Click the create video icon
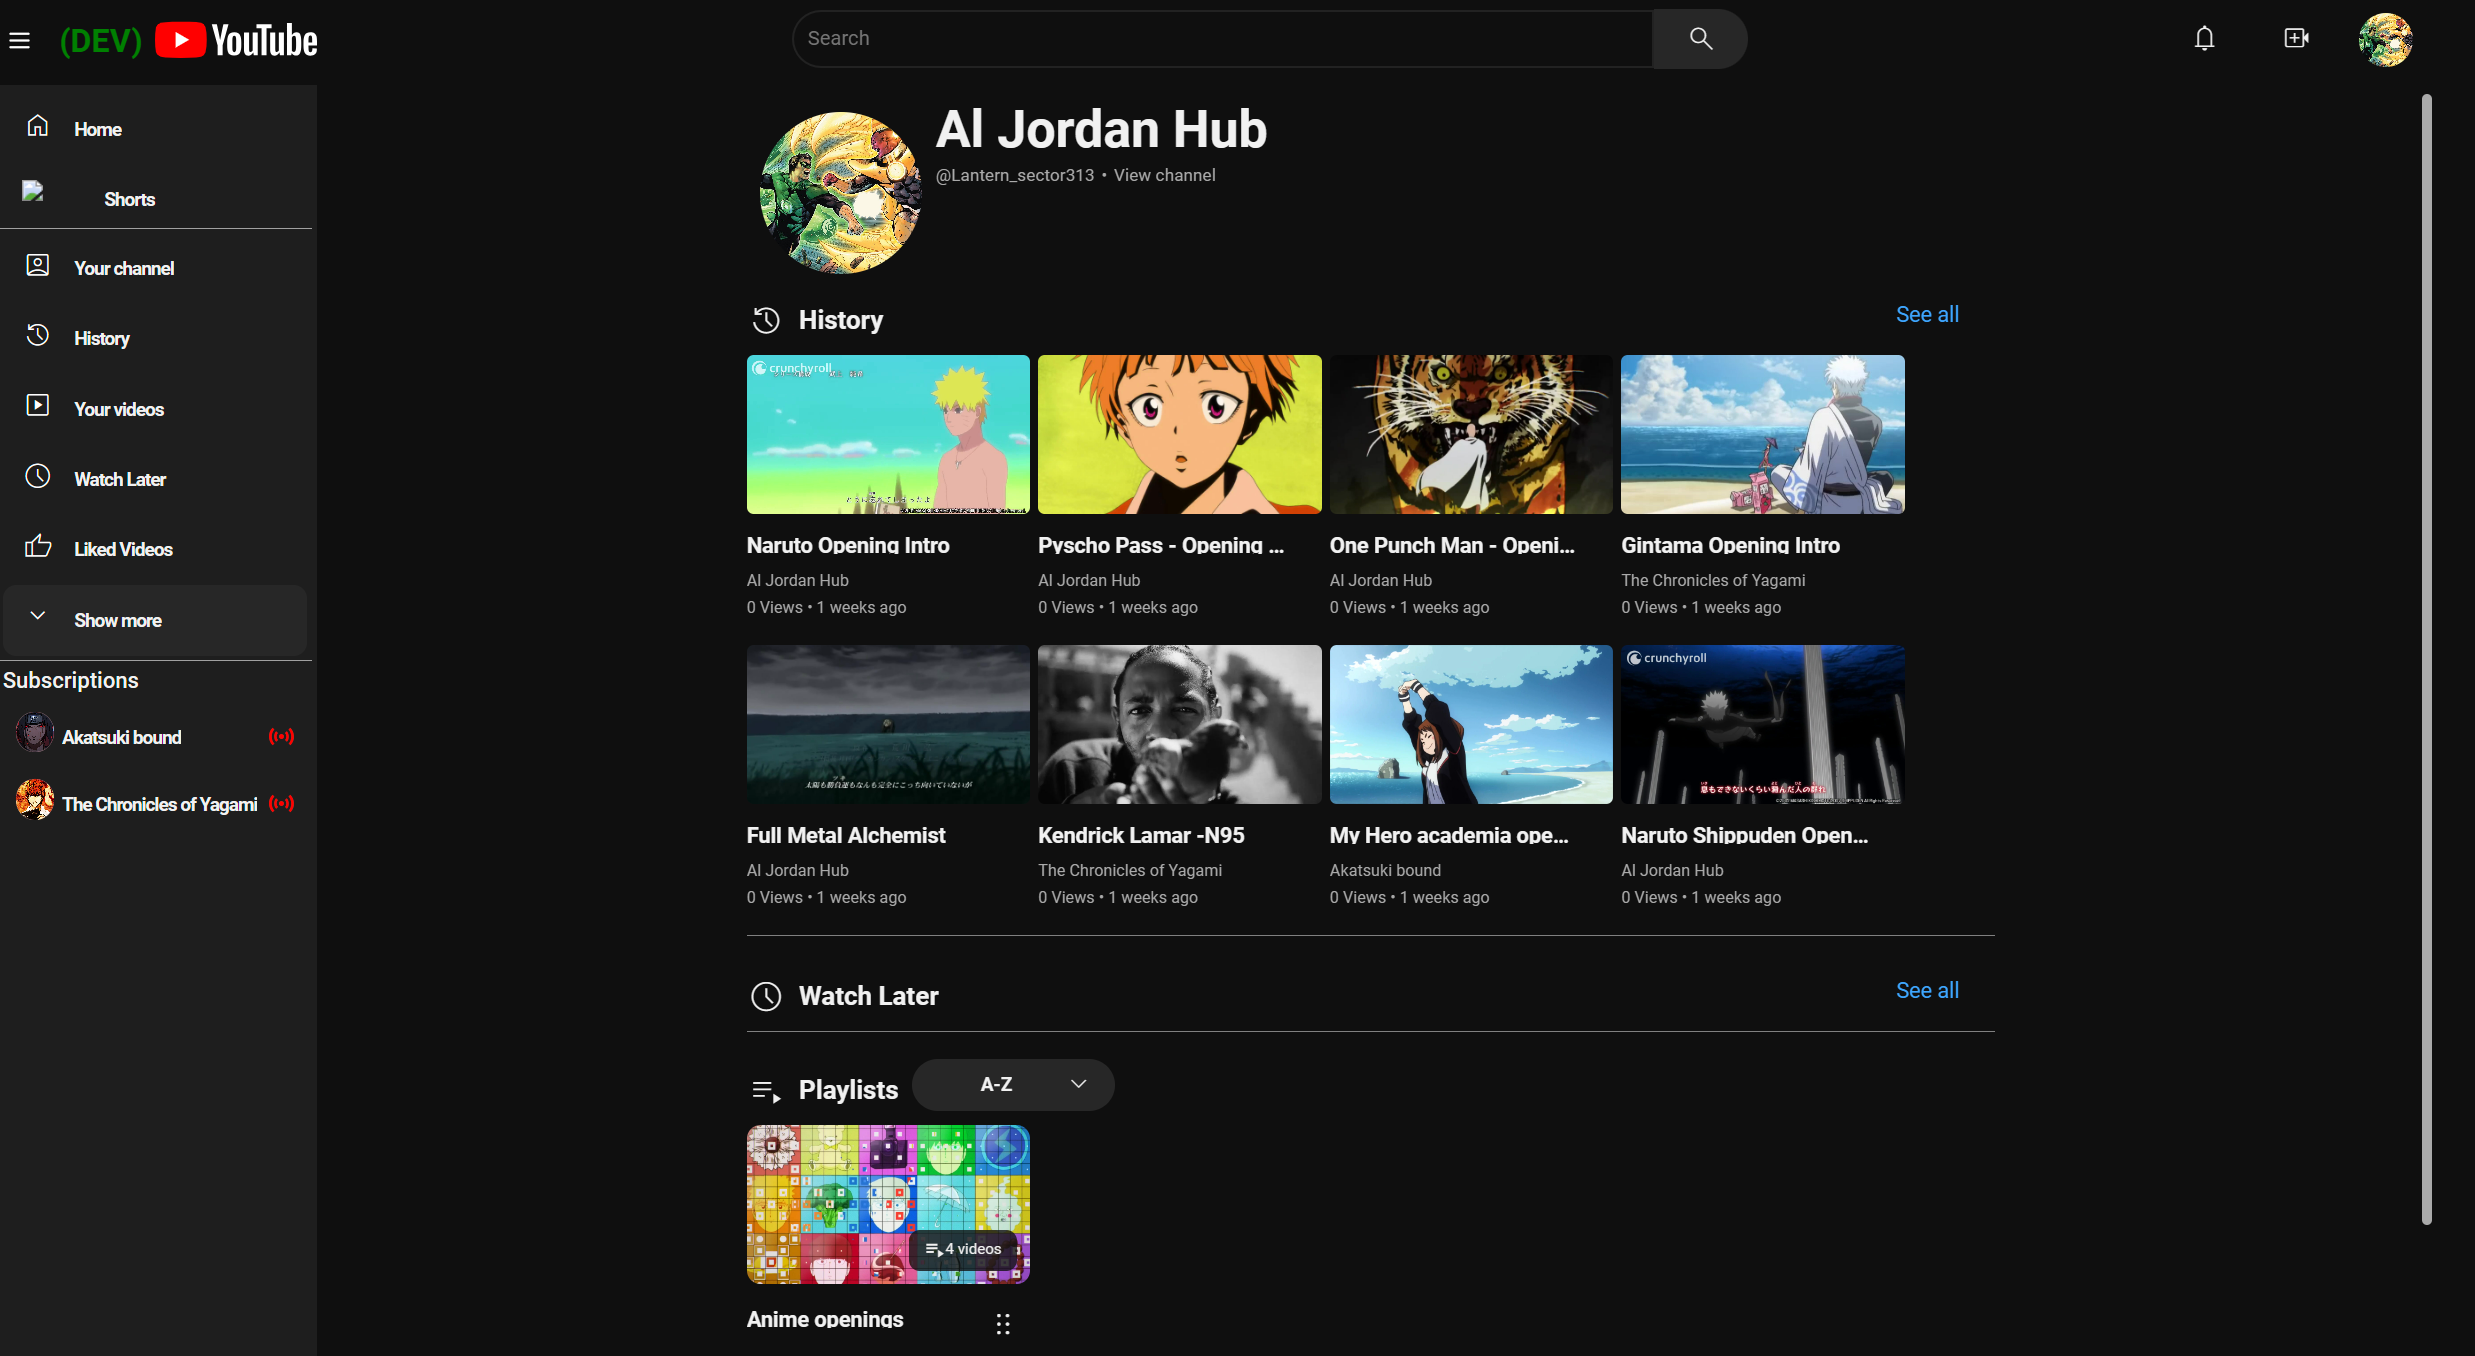The image size is (2475, 1356). pos(2296,39)
